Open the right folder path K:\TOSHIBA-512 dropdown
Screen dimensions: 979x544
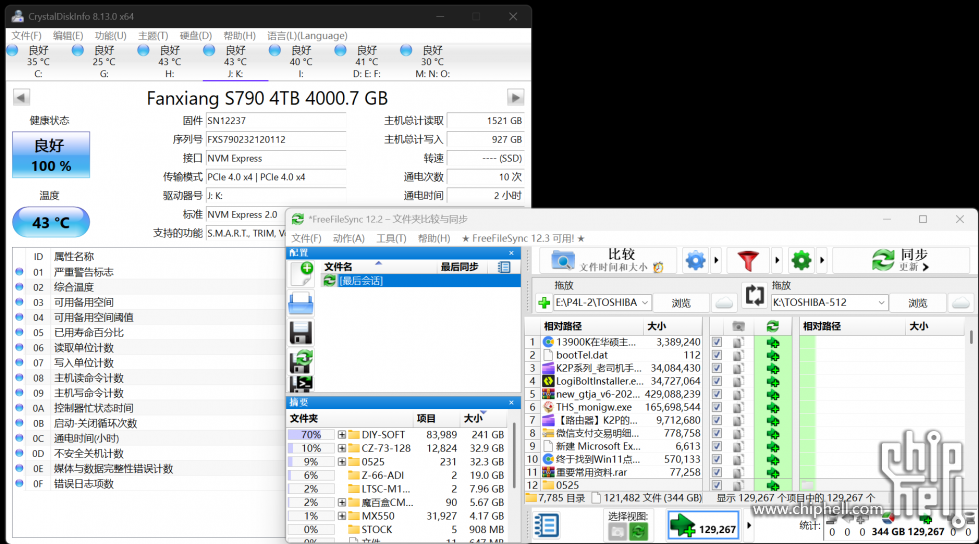tap(881, 303)
